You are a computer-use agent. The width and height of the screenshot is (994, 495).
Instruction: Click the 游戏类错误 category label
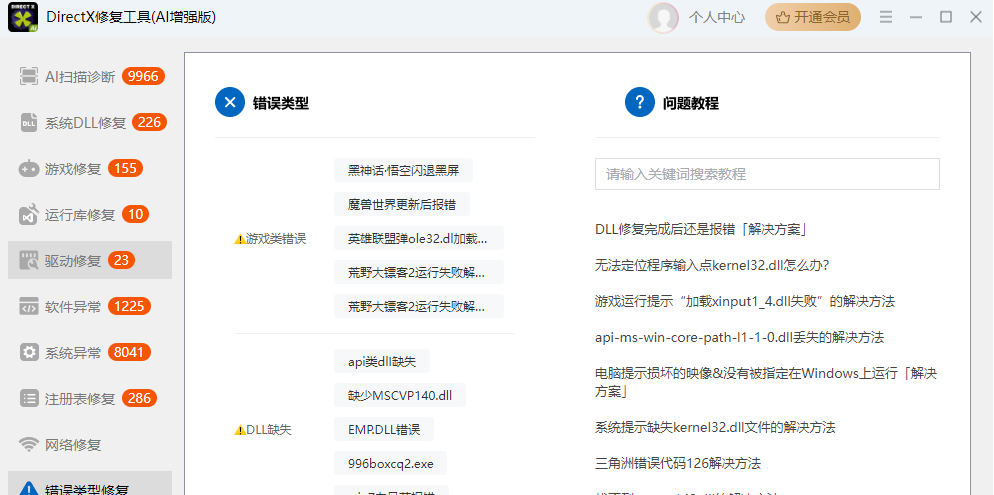276,240
